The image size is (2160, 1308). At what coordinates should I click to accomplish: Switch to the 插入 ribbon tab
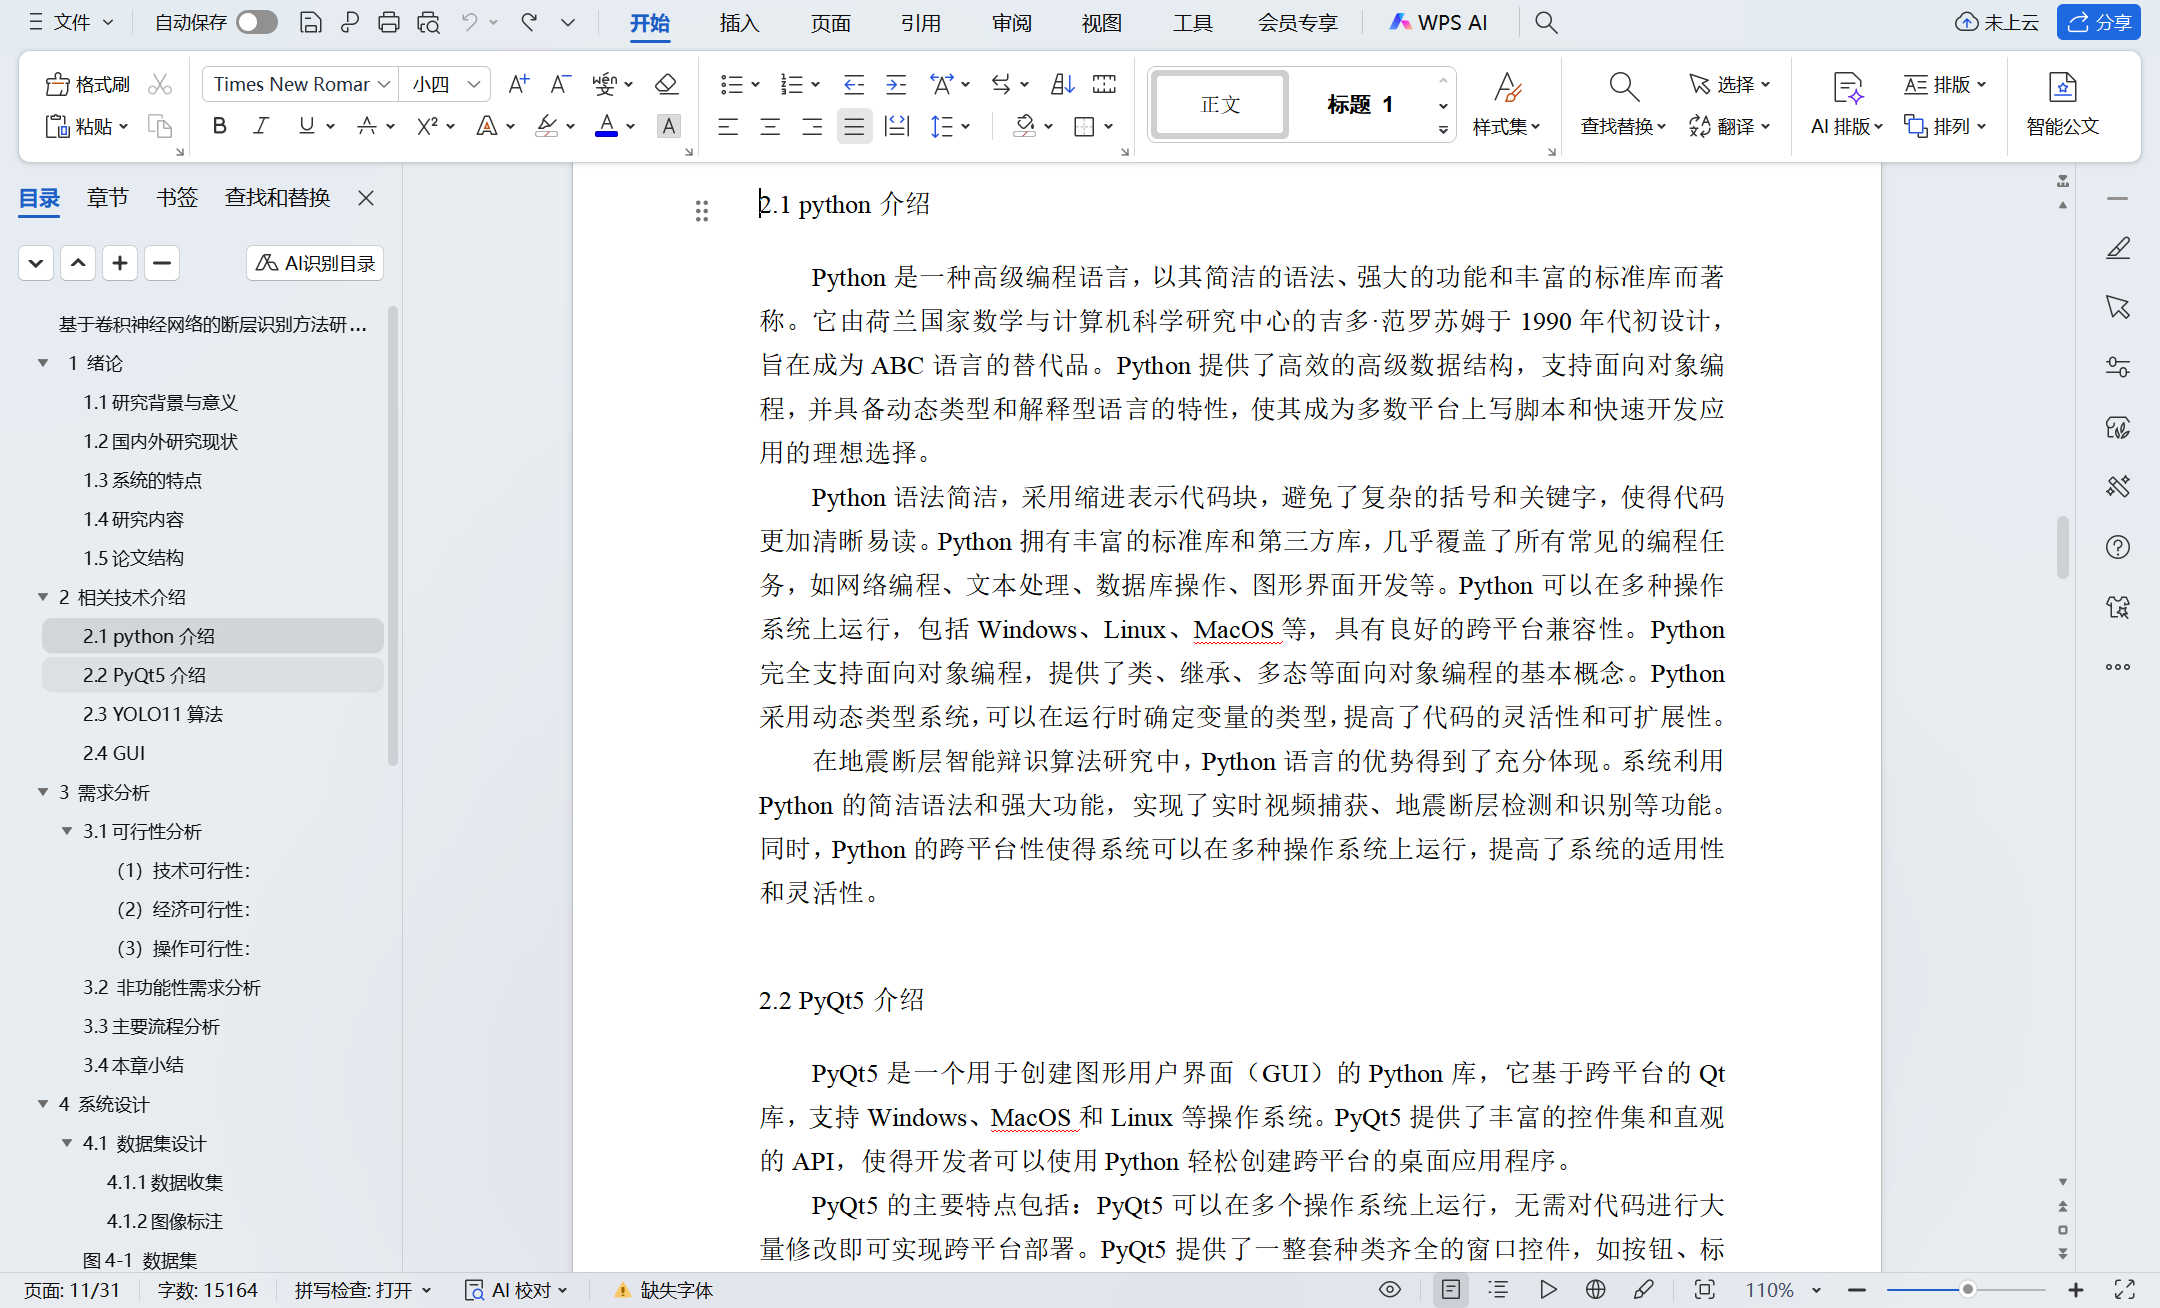click(739, 22)
